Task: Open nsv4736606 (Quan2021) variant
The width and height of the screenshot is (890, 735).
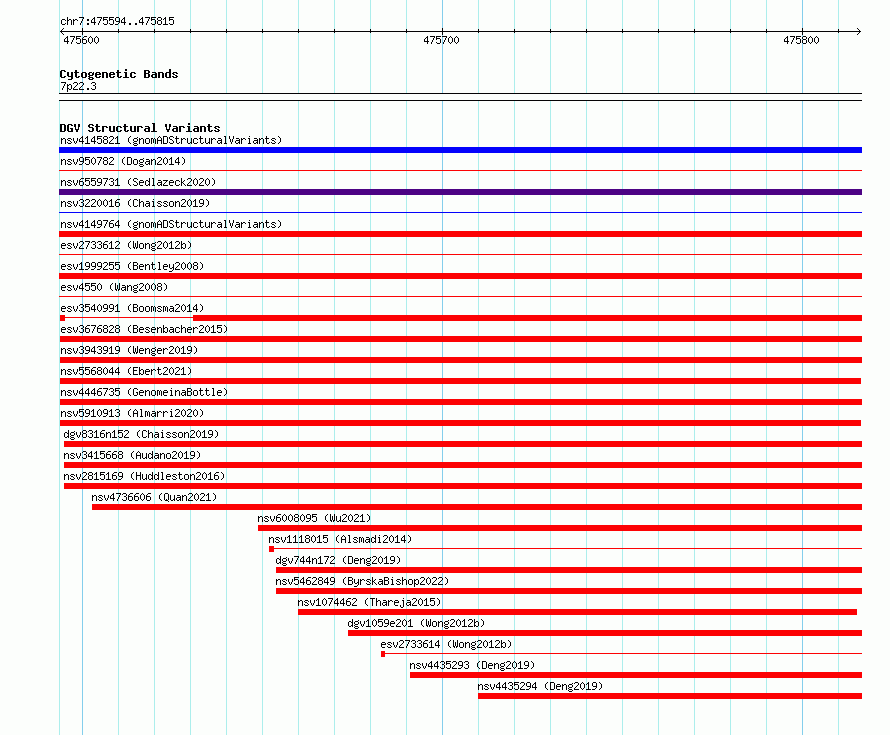Action: (x=154, y=497)
